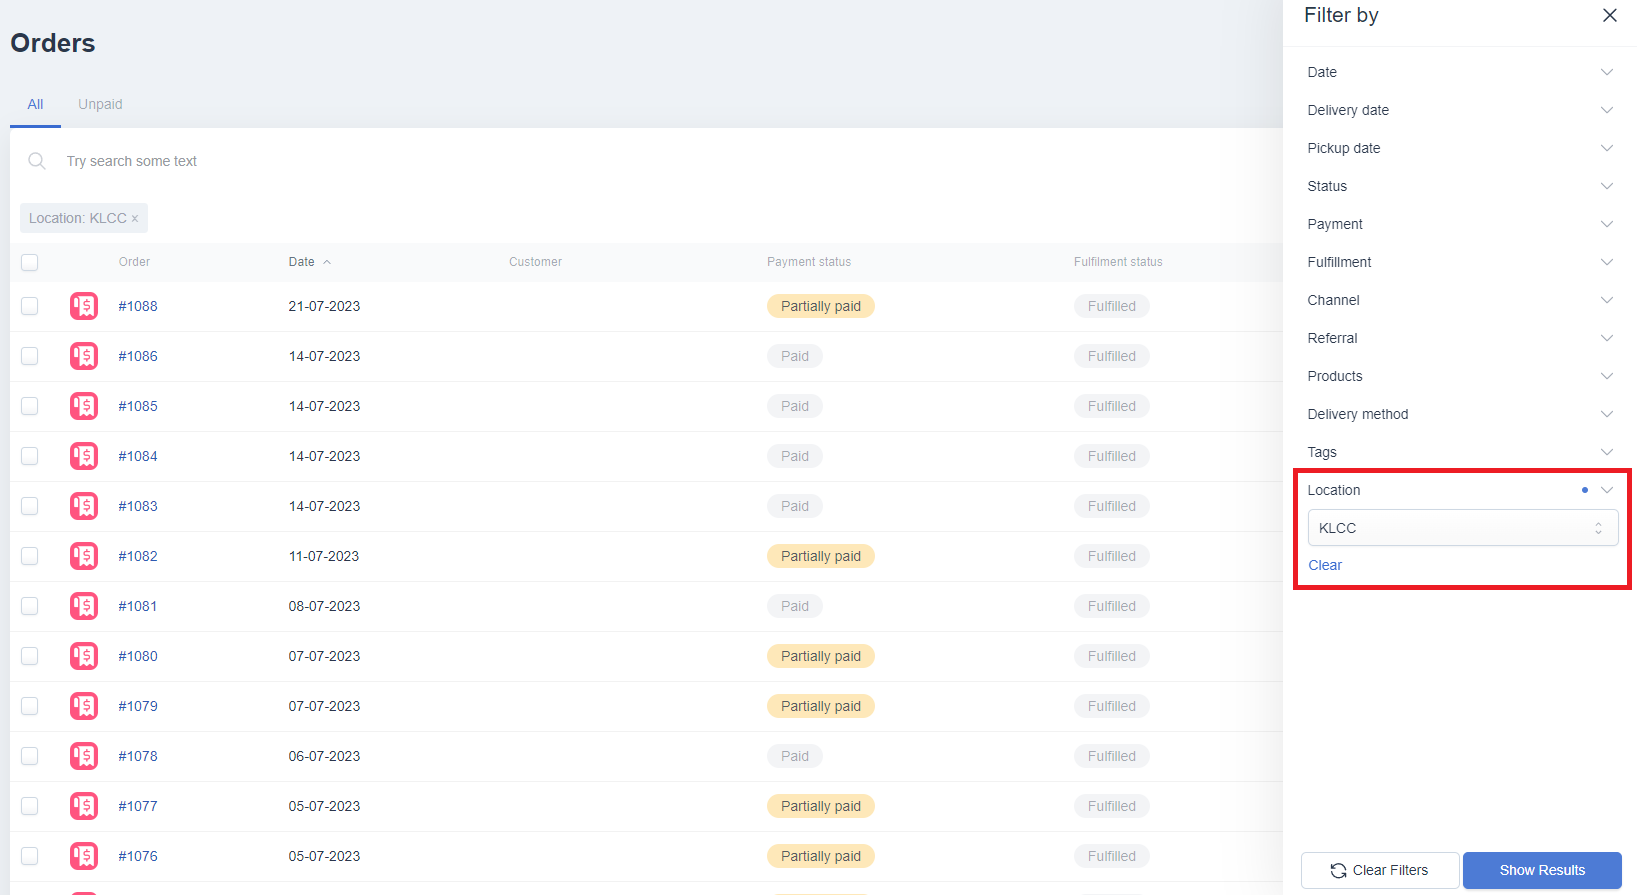Tick the select-all orders checkbox
1637x895 pixels.
30,262
